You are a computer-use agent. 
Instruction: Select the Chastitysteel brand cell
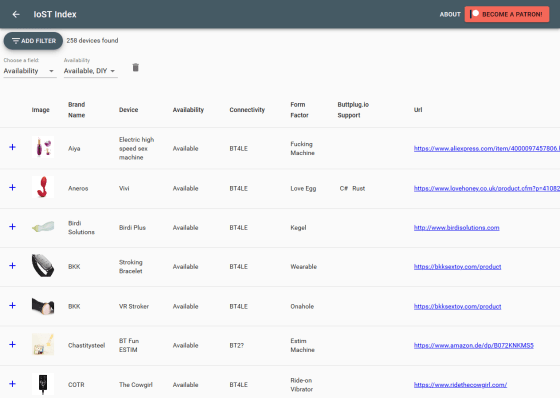(x=86, y=345)
